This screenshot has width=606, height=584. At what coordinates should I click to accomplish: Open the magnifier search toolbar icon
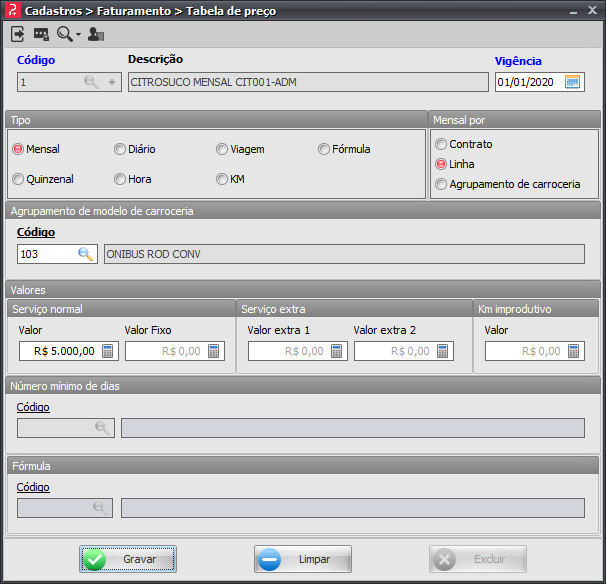point(65,34)
